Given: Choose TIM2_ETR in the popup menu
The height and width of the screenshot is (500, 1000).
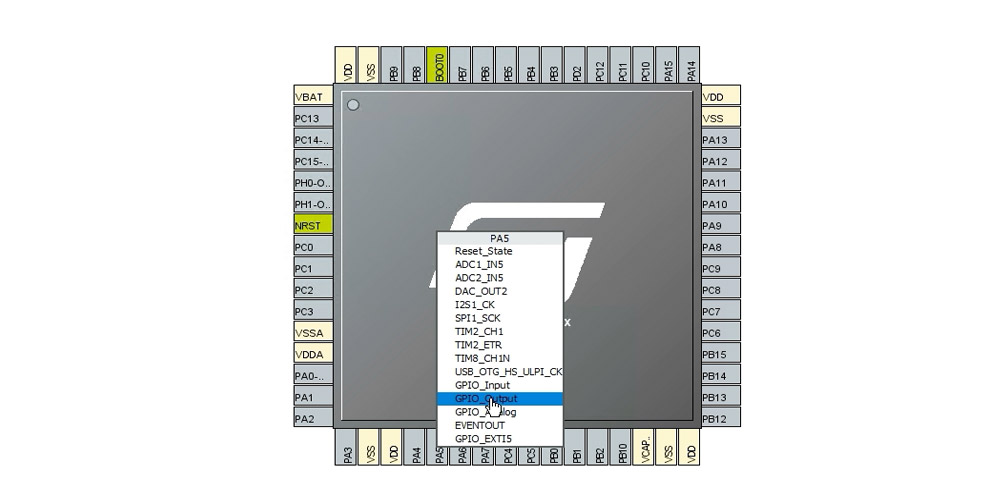Looking at the screenshot, I should pos(499,345).
